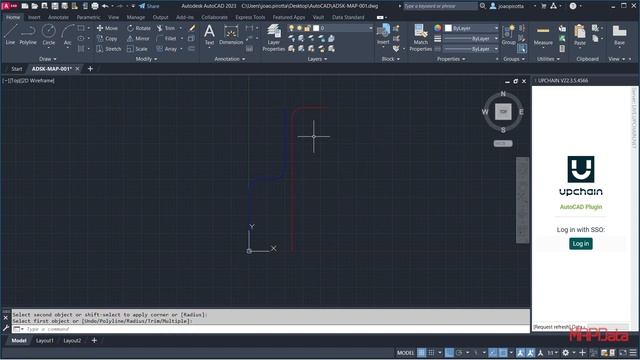640x360 pixels.
Task: Click the object color wheel icon
Action: (438, 28)
